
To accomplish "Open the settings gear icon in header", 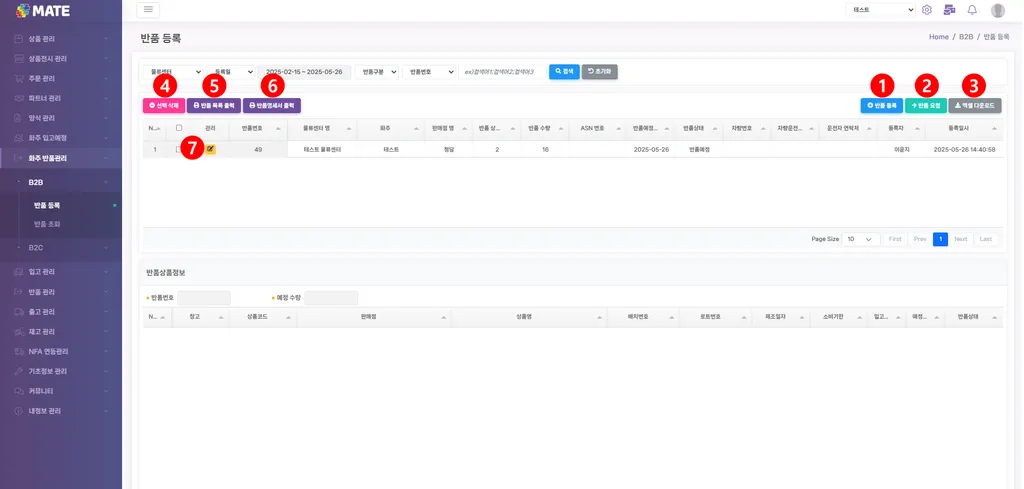I will click(x=927, y=10).
